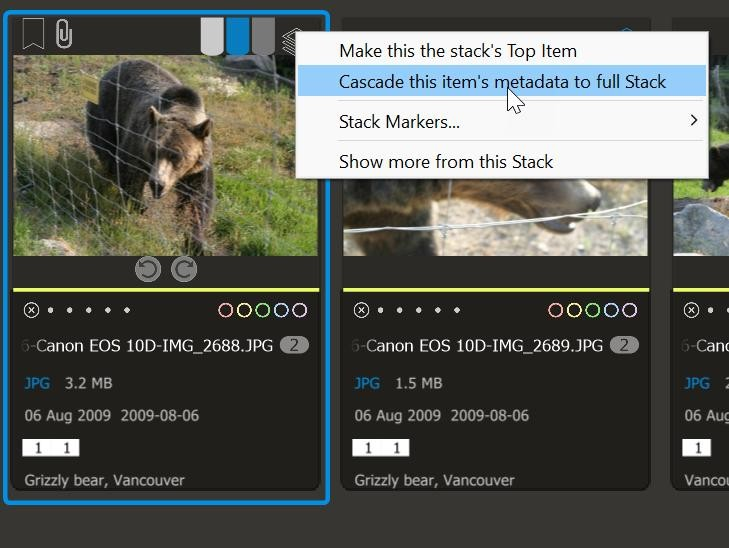
Task: Click the stack count badge on IMG_2689
Action: pos(624,345)
